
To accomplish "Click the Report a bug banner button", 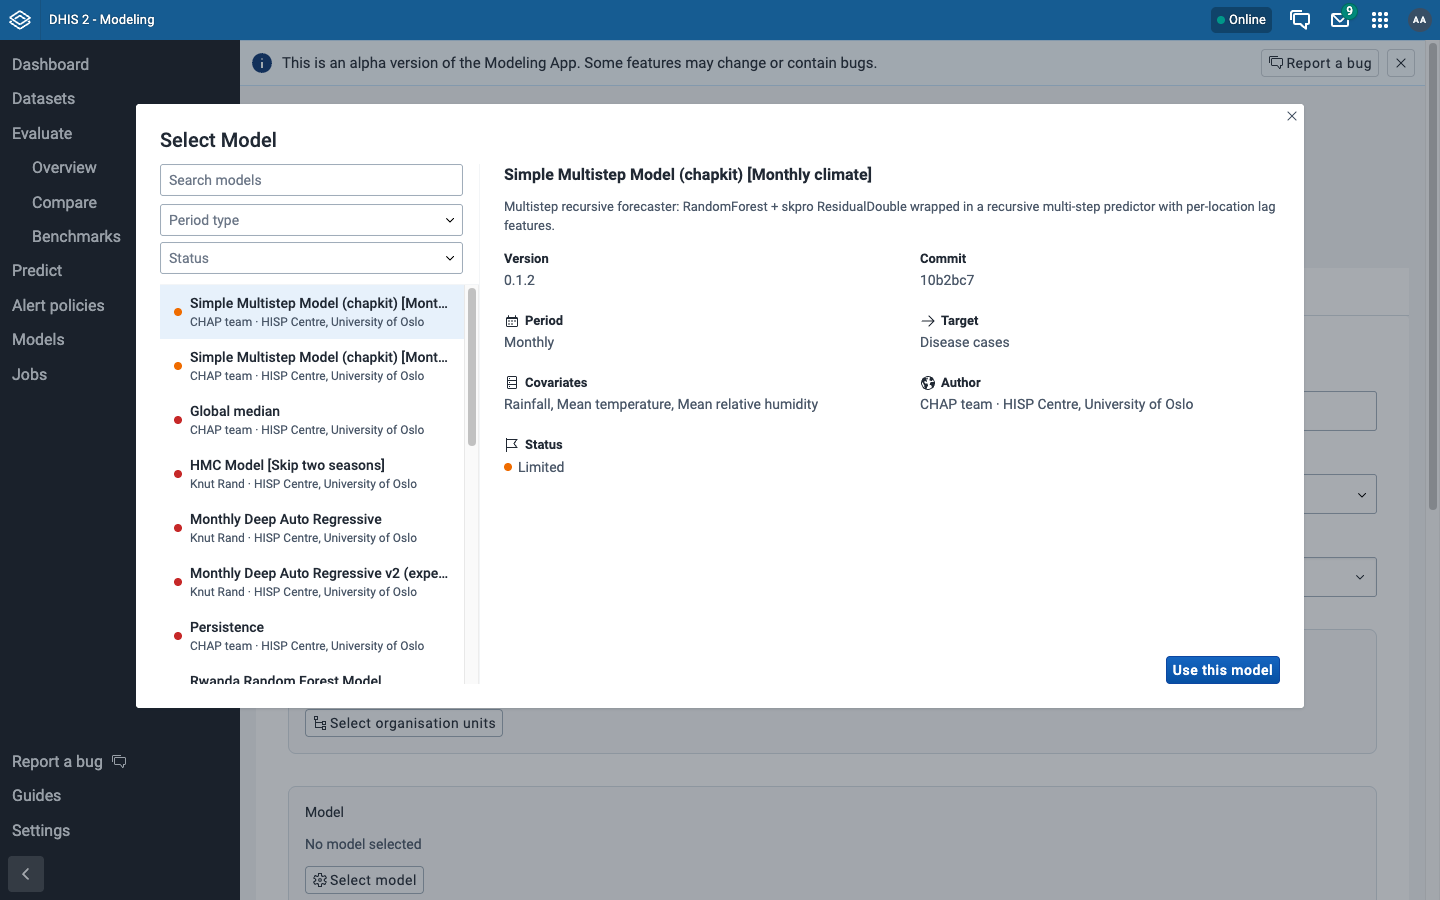I will pyautogui.click(x=1320, y=63).
